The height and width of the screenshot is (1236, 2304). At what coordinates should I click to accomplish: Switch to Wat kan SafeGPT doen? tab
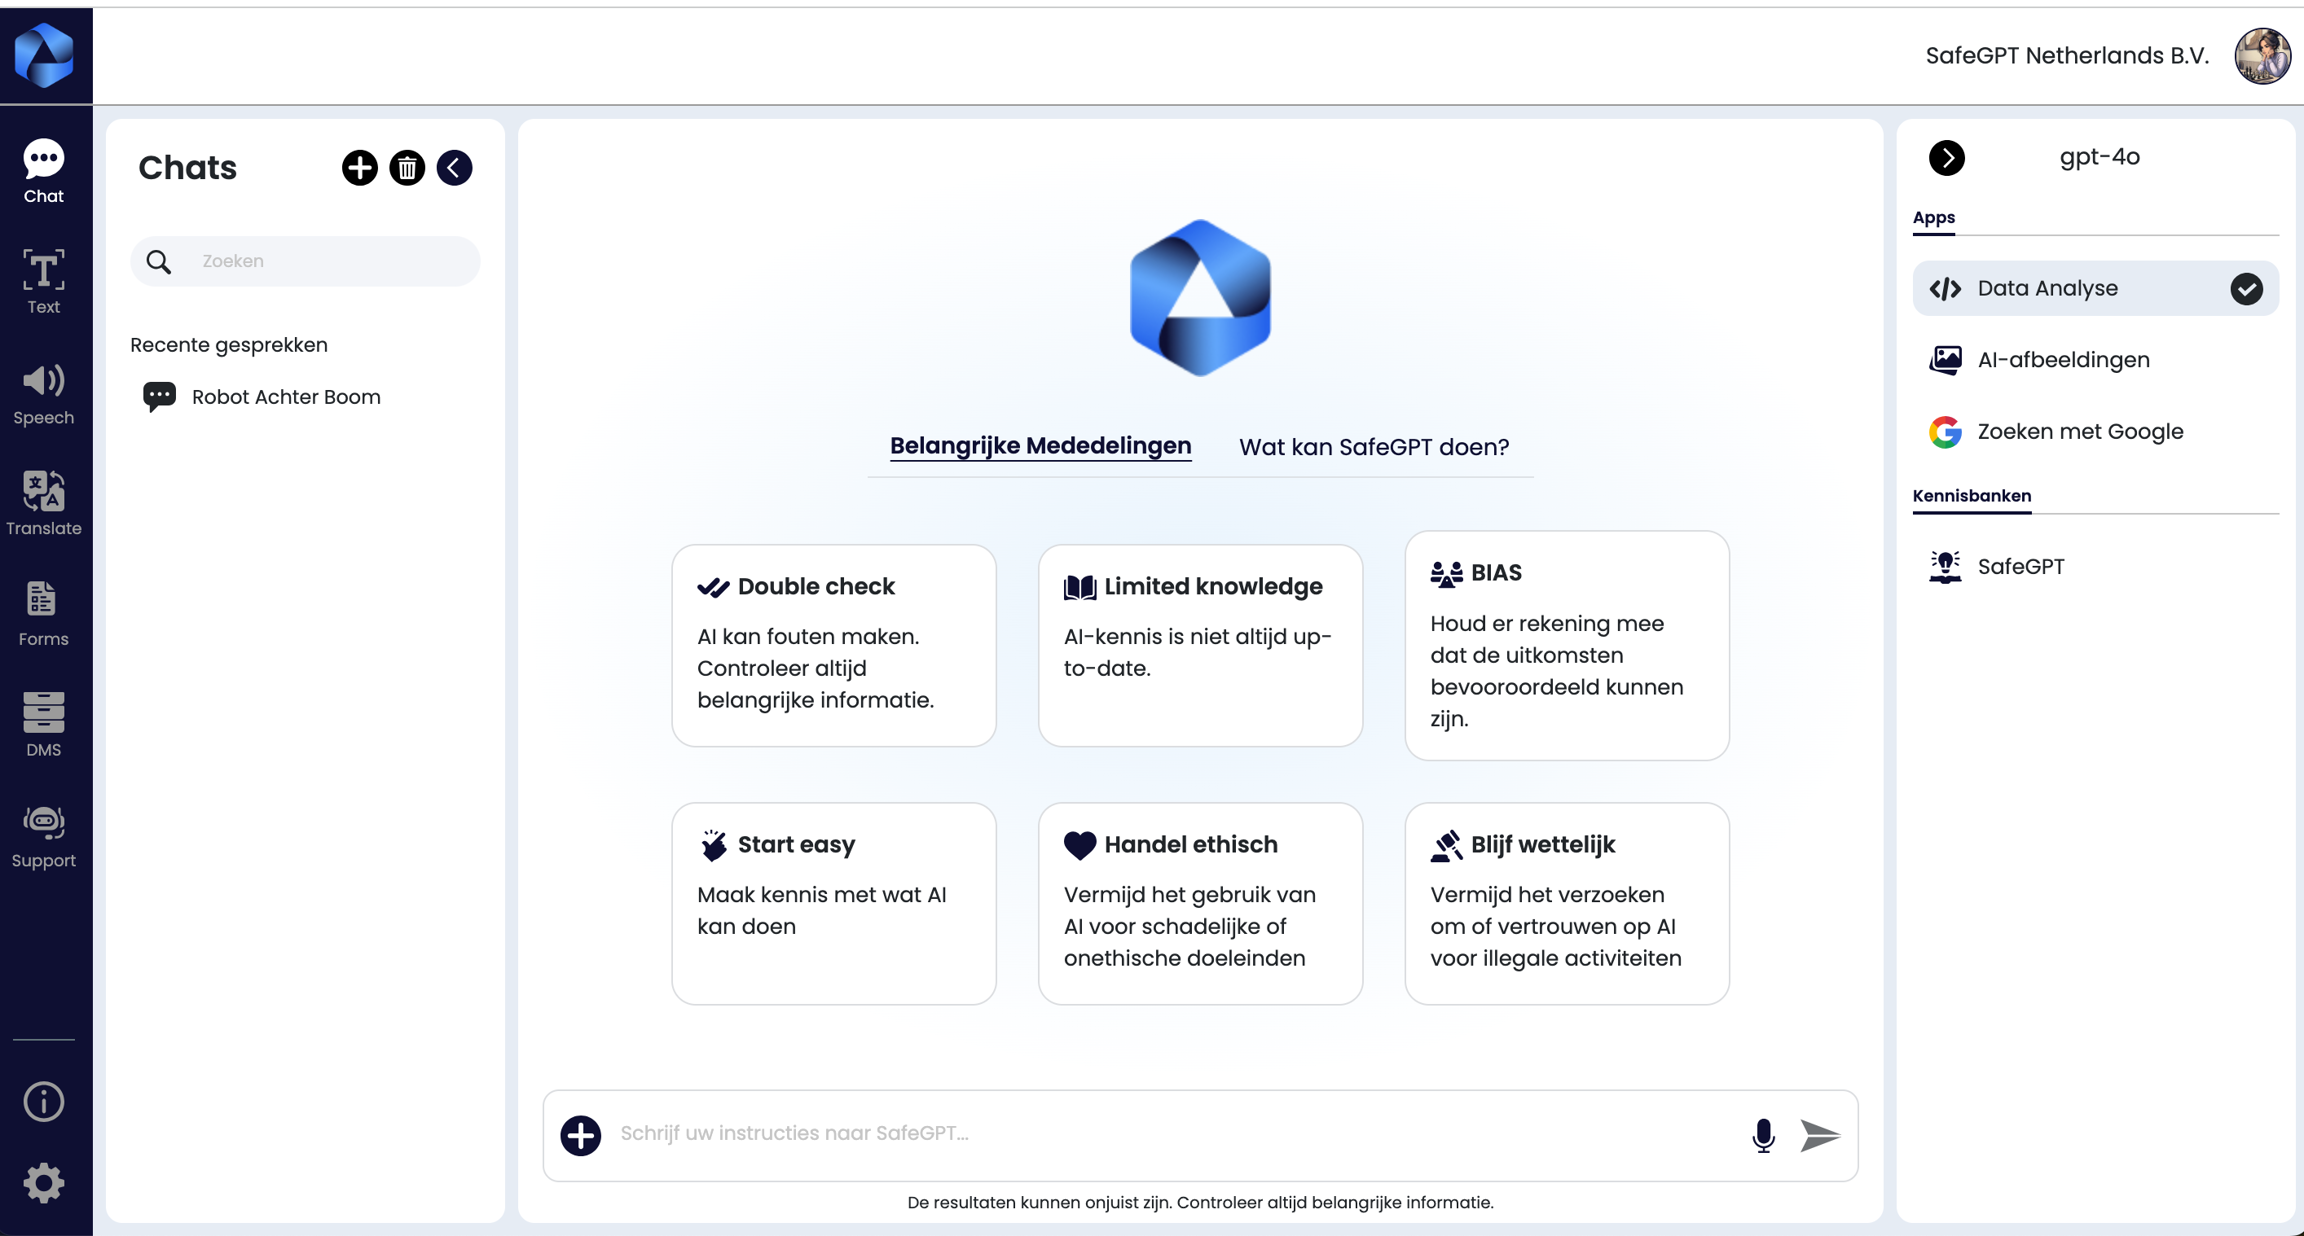click(1373, 447)
